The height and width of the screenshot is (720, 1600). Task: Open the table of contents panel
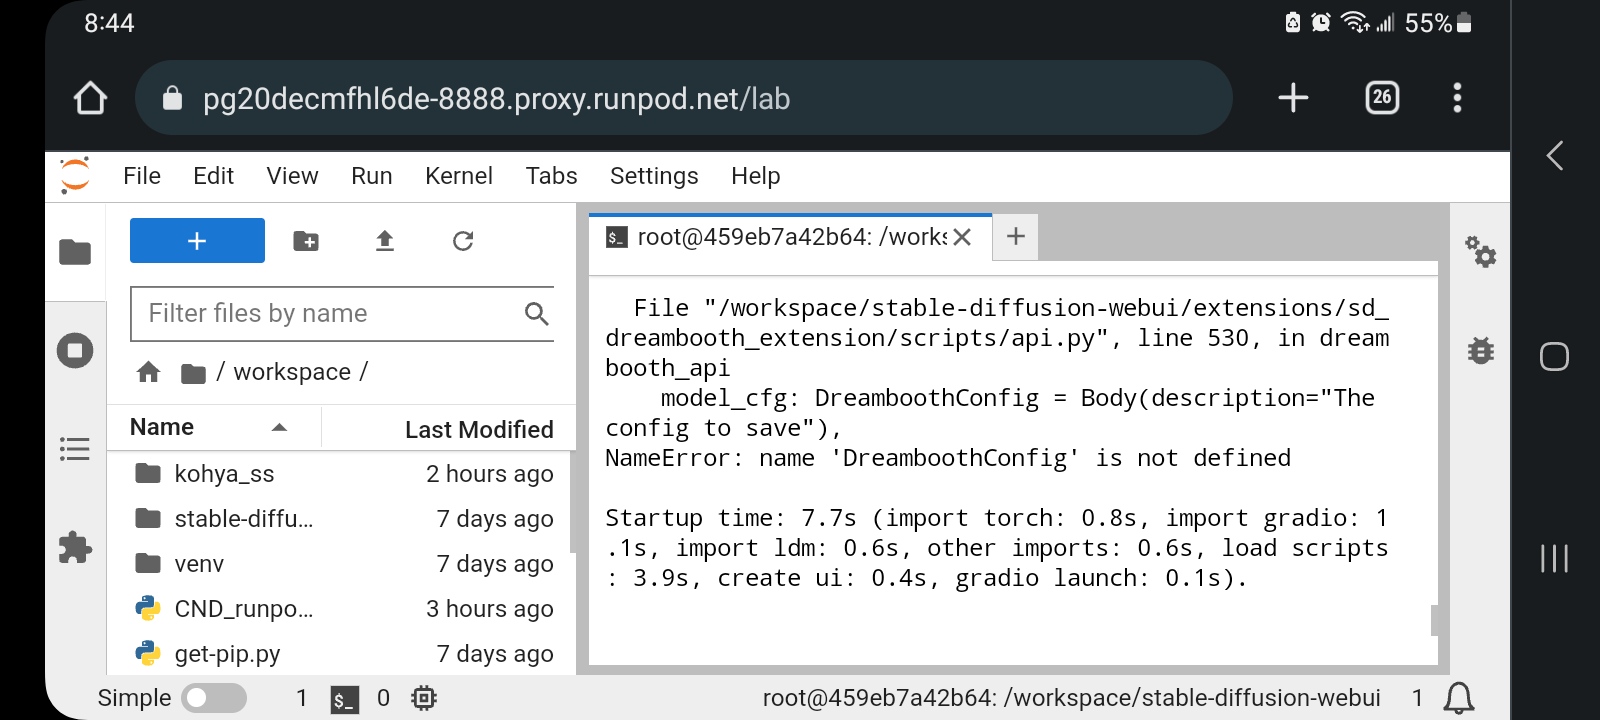click(76, 449)
